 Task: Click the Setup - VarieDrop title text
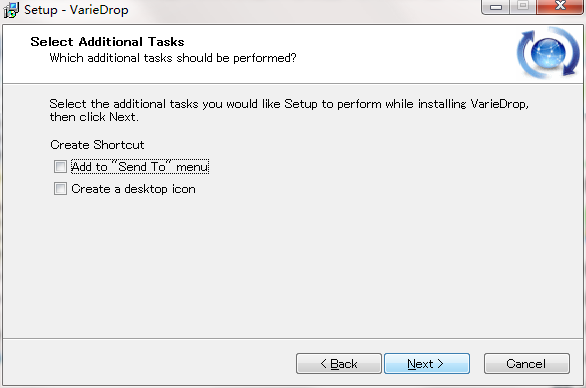[76, 10]
